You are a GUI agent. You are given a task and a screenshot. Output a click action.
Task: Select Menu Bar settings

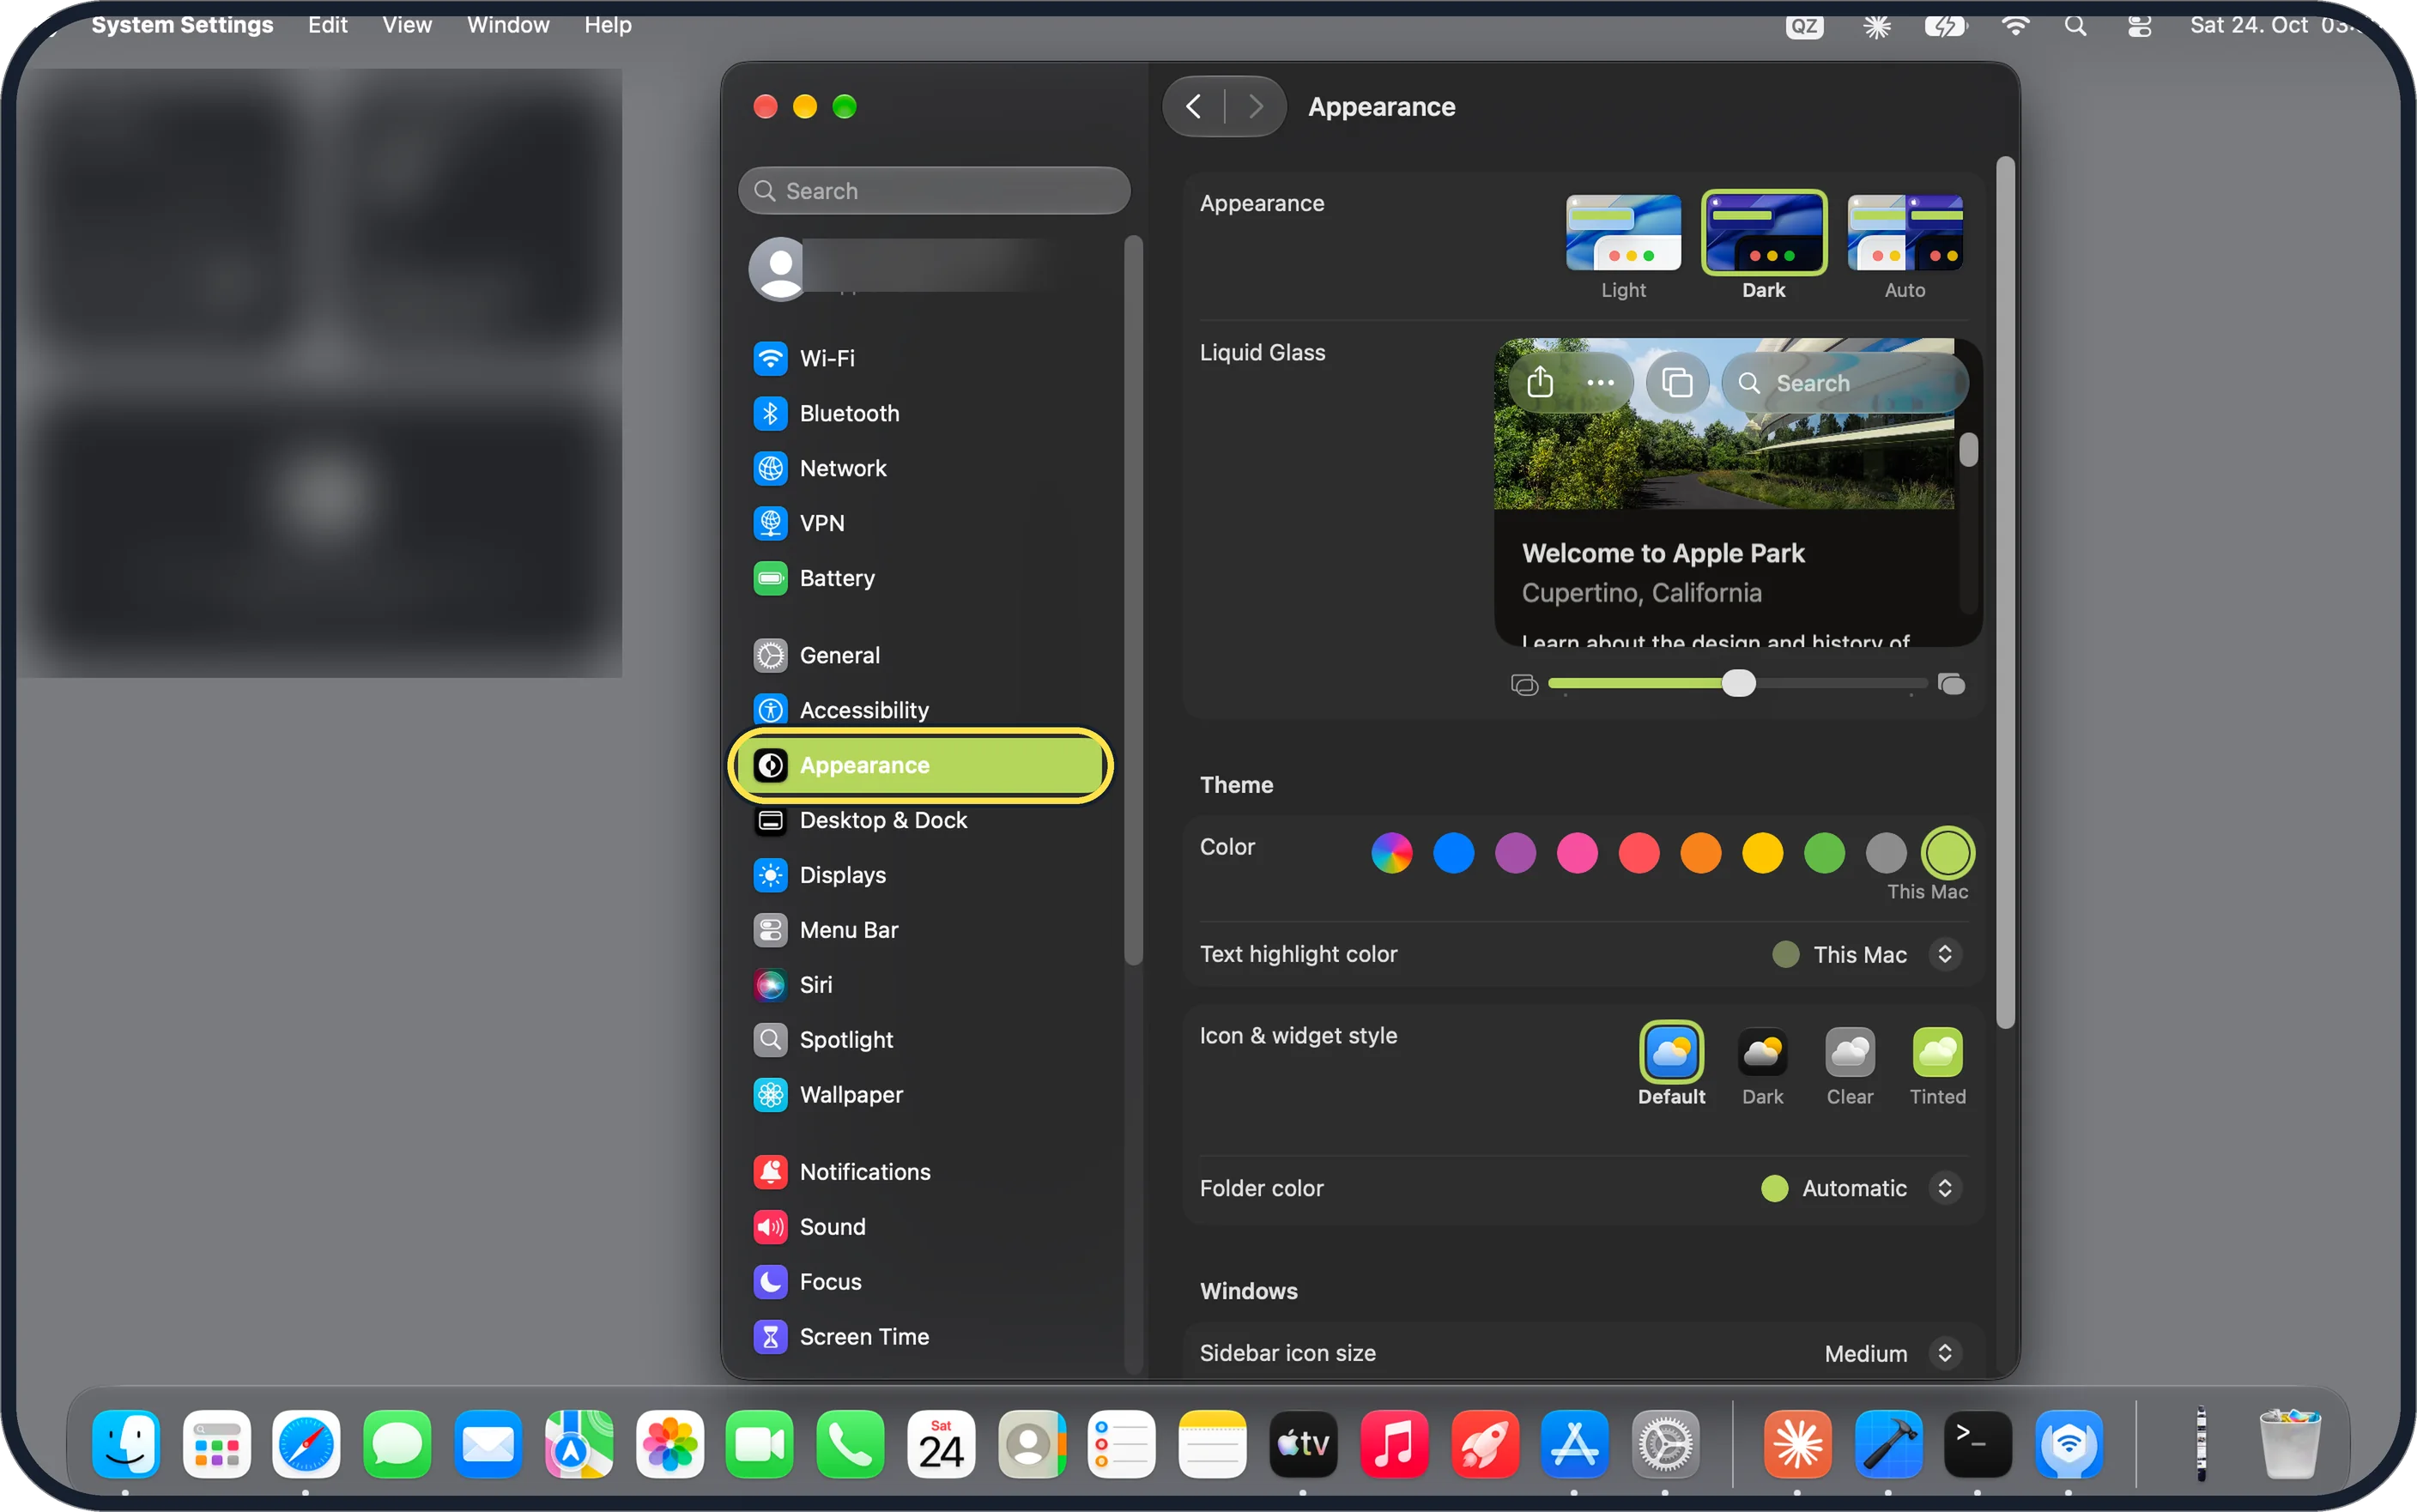(920, 930)
